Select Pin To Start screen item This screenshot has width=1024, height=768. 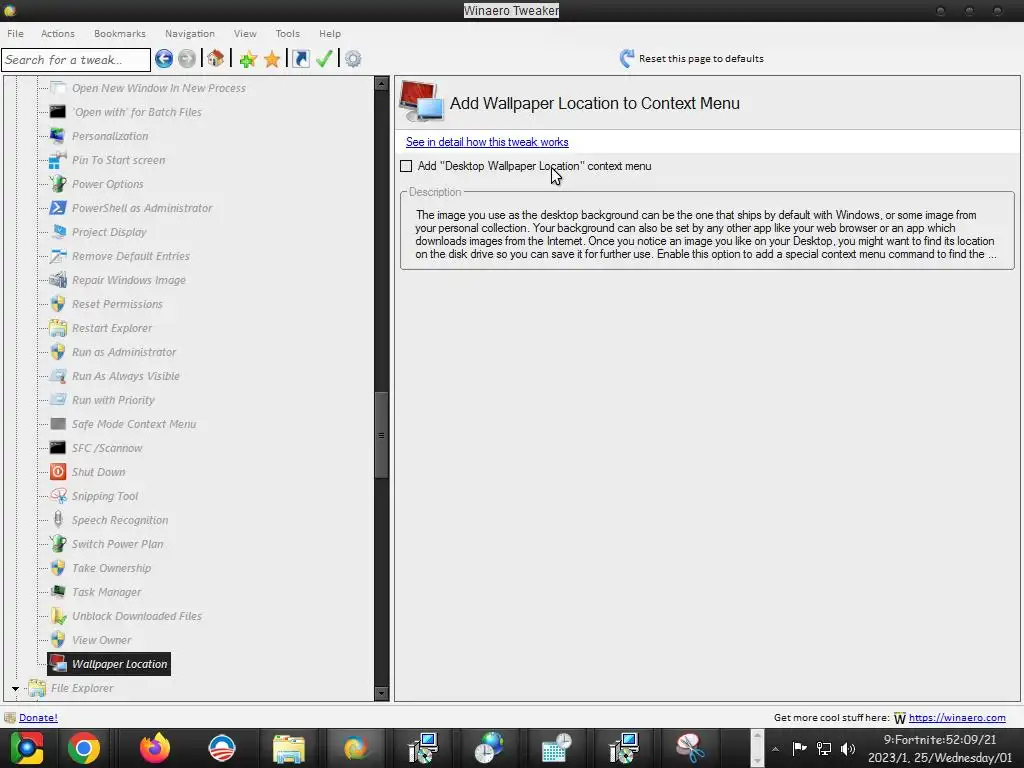tap(118, 160)
